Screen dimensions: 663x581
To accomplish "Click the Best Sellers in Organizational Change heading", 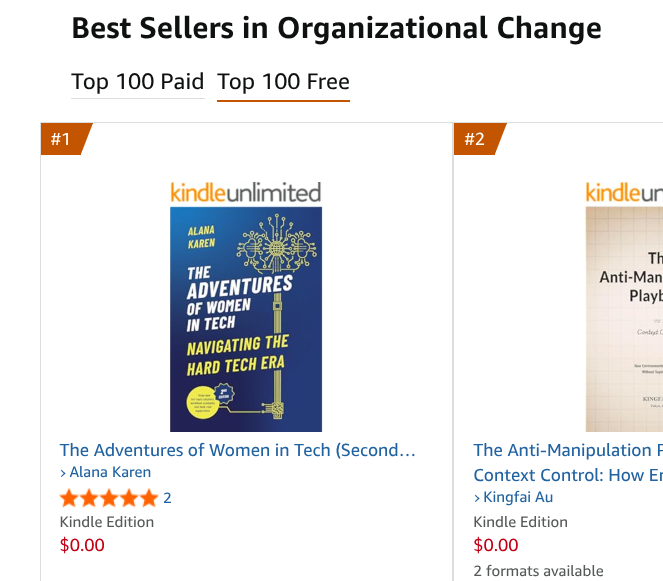I will tap(337, 28).
